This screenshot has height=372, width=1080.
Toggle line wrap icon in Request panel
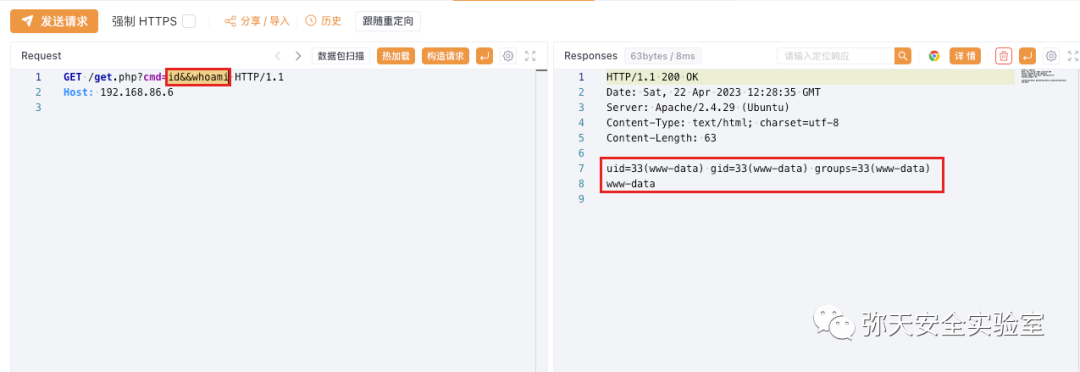(x=485, y=56)
